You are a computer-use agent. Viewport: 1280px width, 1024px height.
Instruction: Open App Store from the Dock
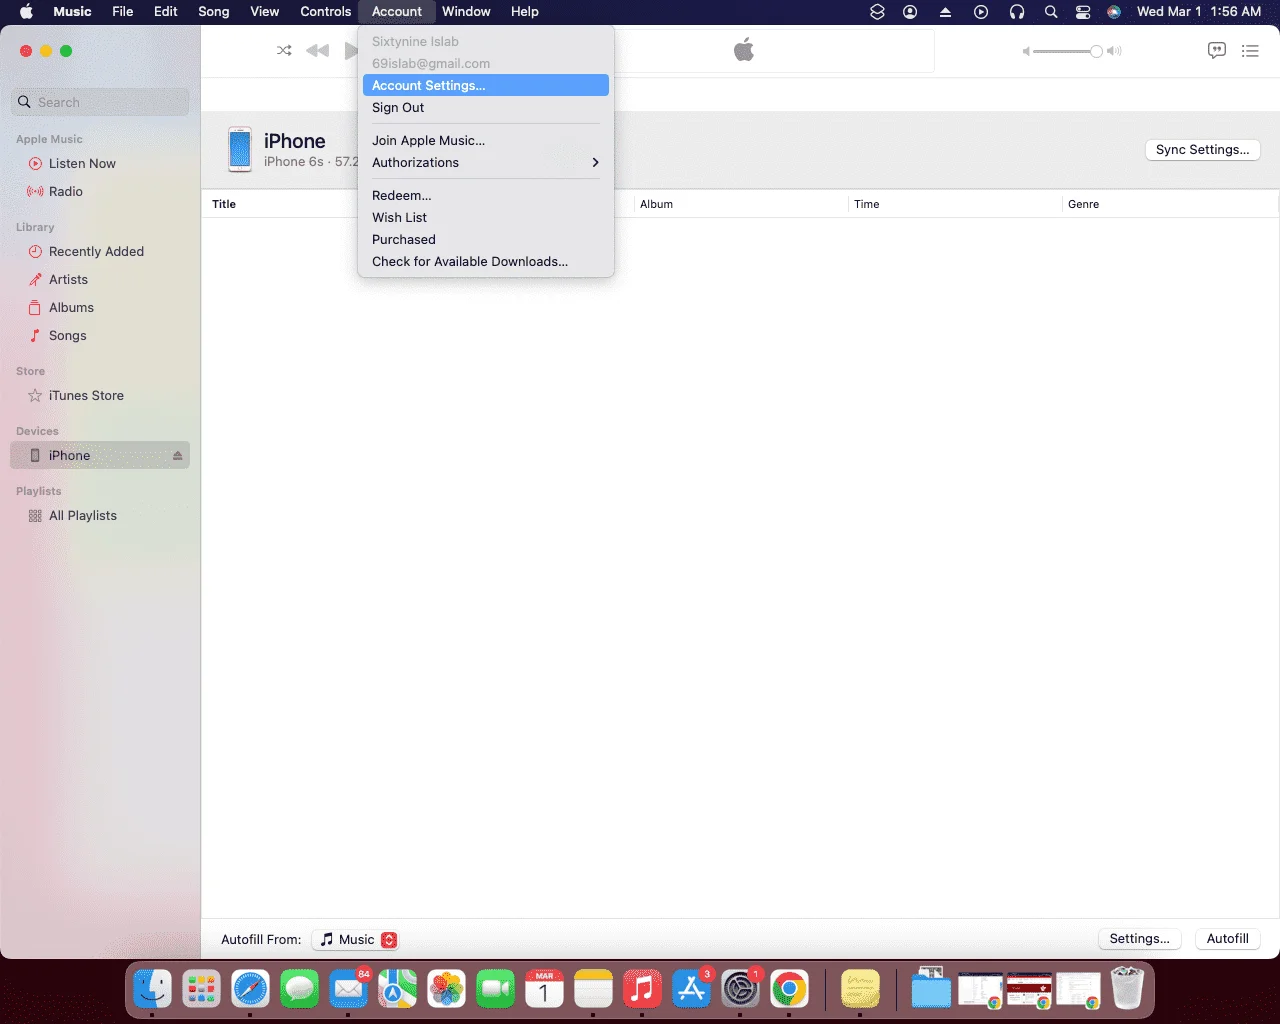tap(691, 990)
